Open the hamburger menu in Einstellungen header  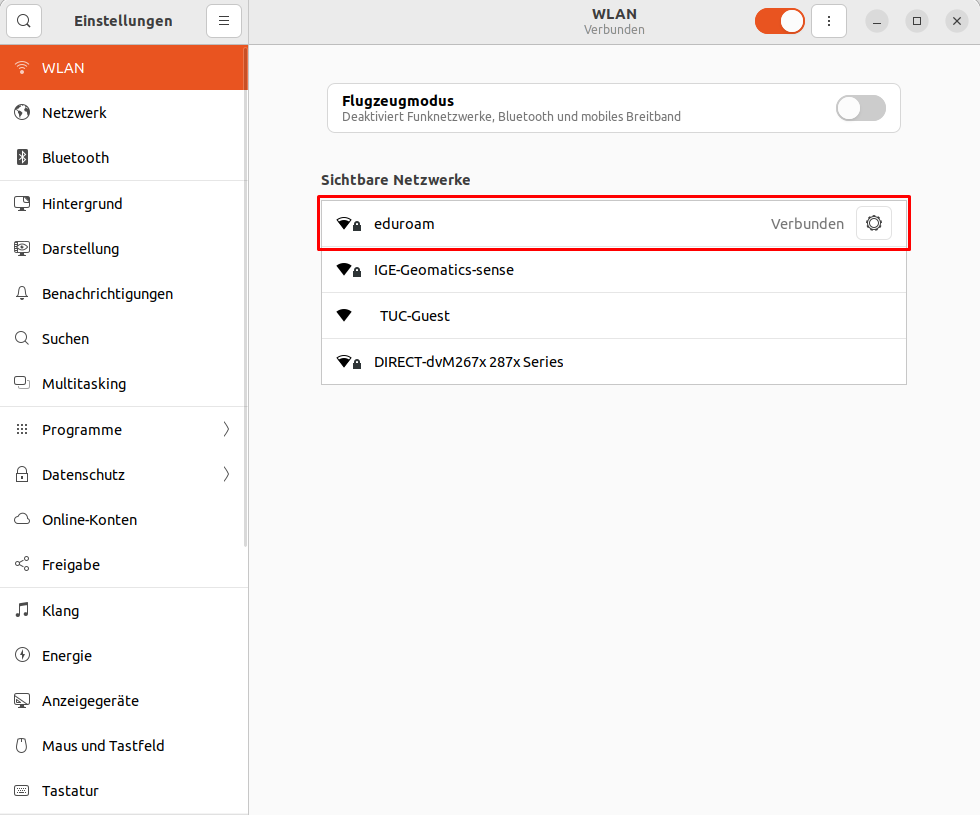[x=224, y=21]
